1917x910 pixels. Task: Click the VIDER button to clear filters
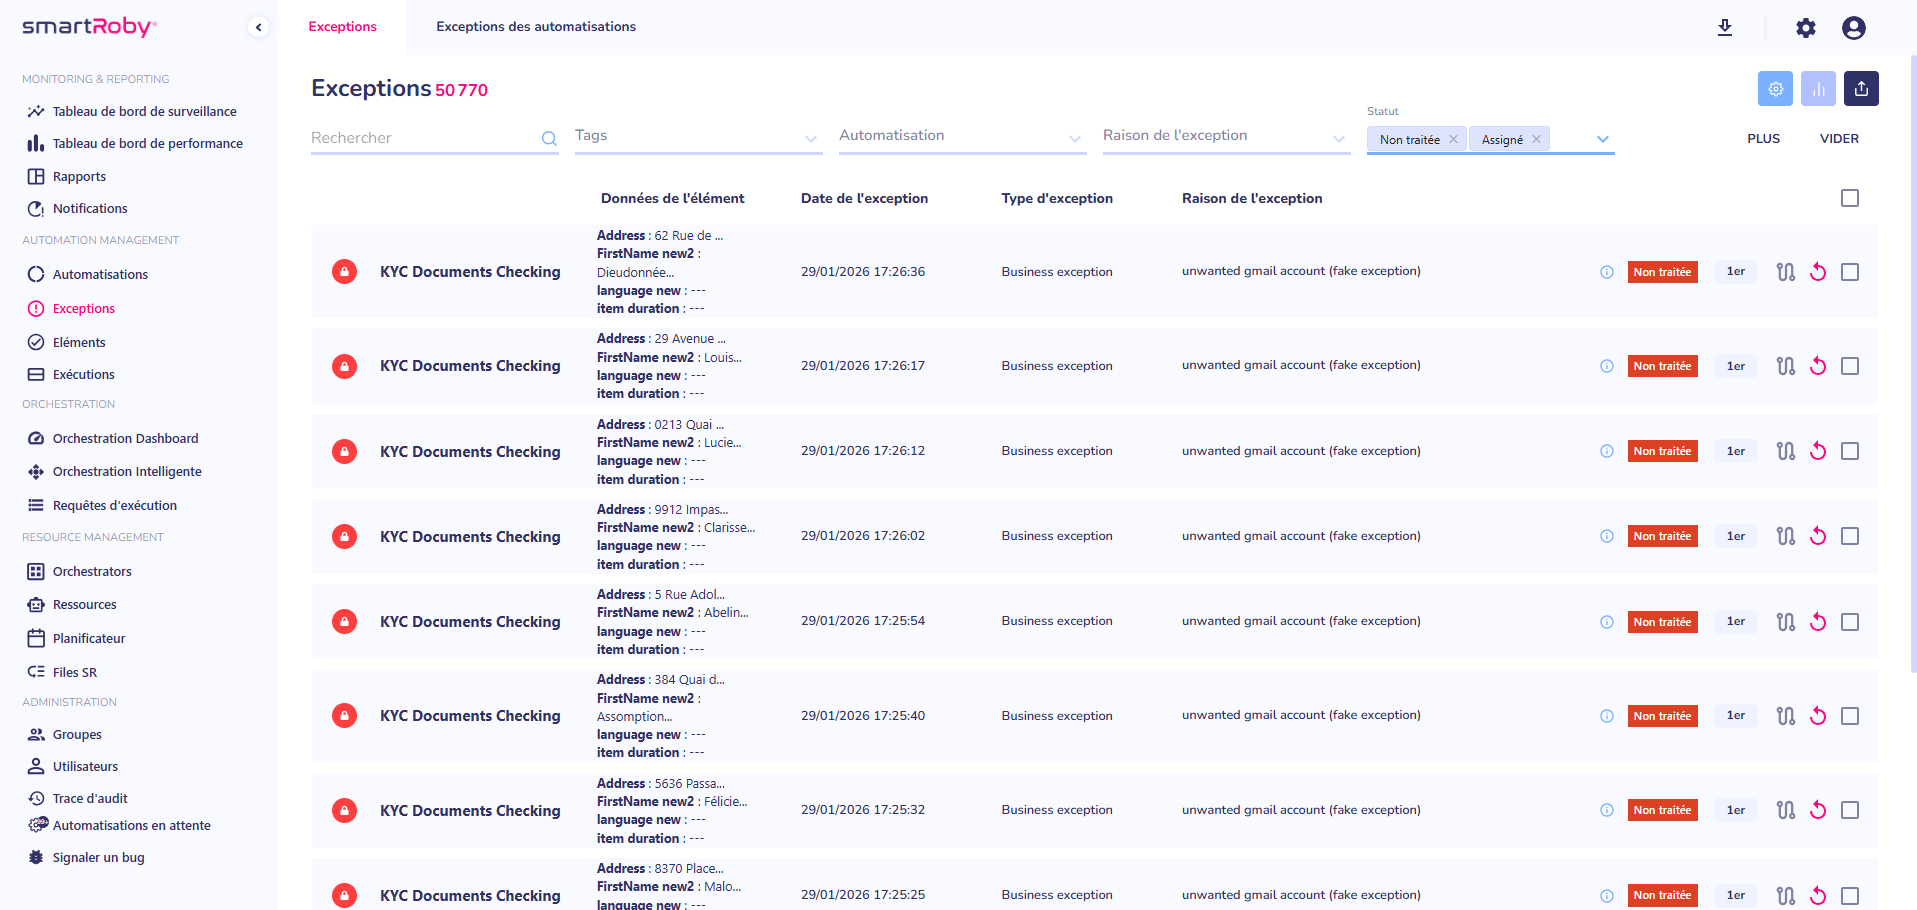tap(1839, 139)
